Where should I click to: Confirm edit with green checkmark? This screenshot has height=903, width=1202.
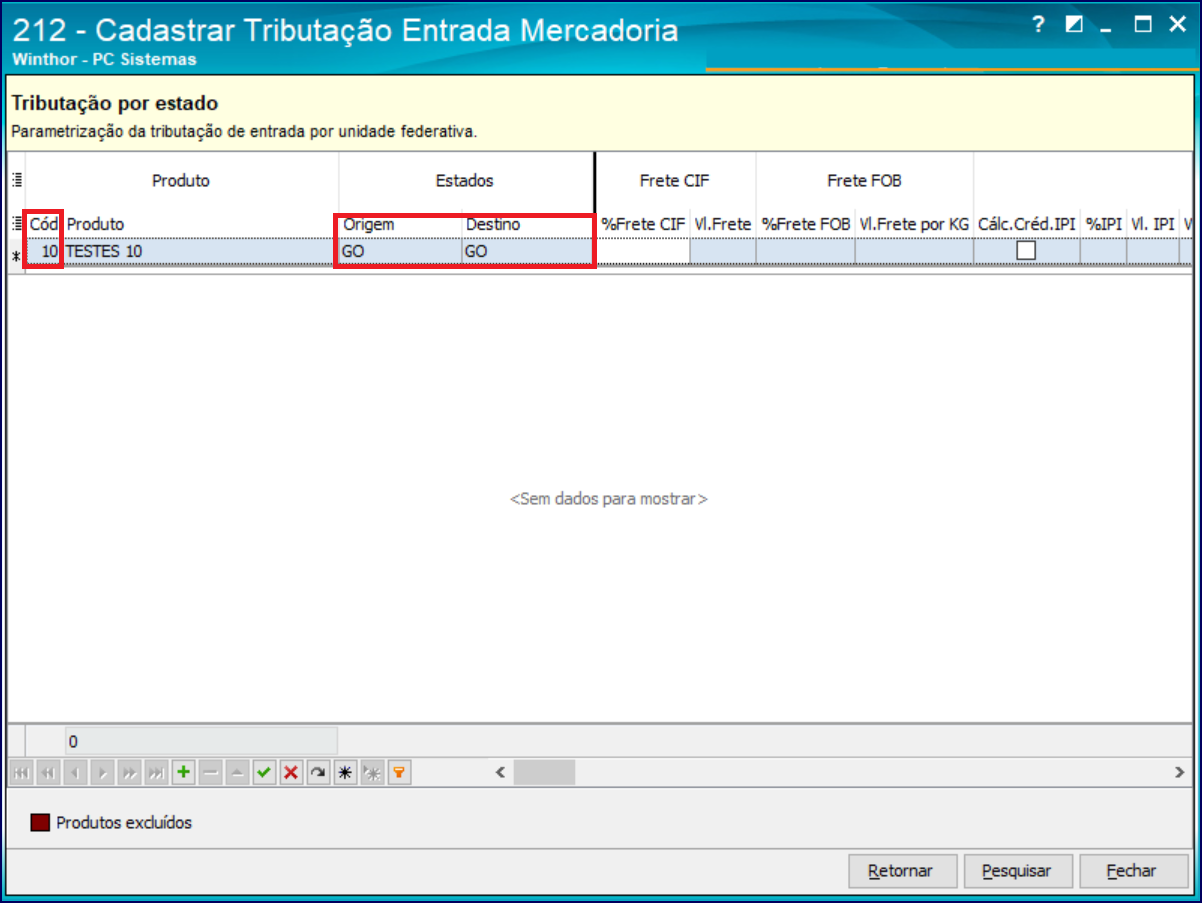[x=264, y=772]
